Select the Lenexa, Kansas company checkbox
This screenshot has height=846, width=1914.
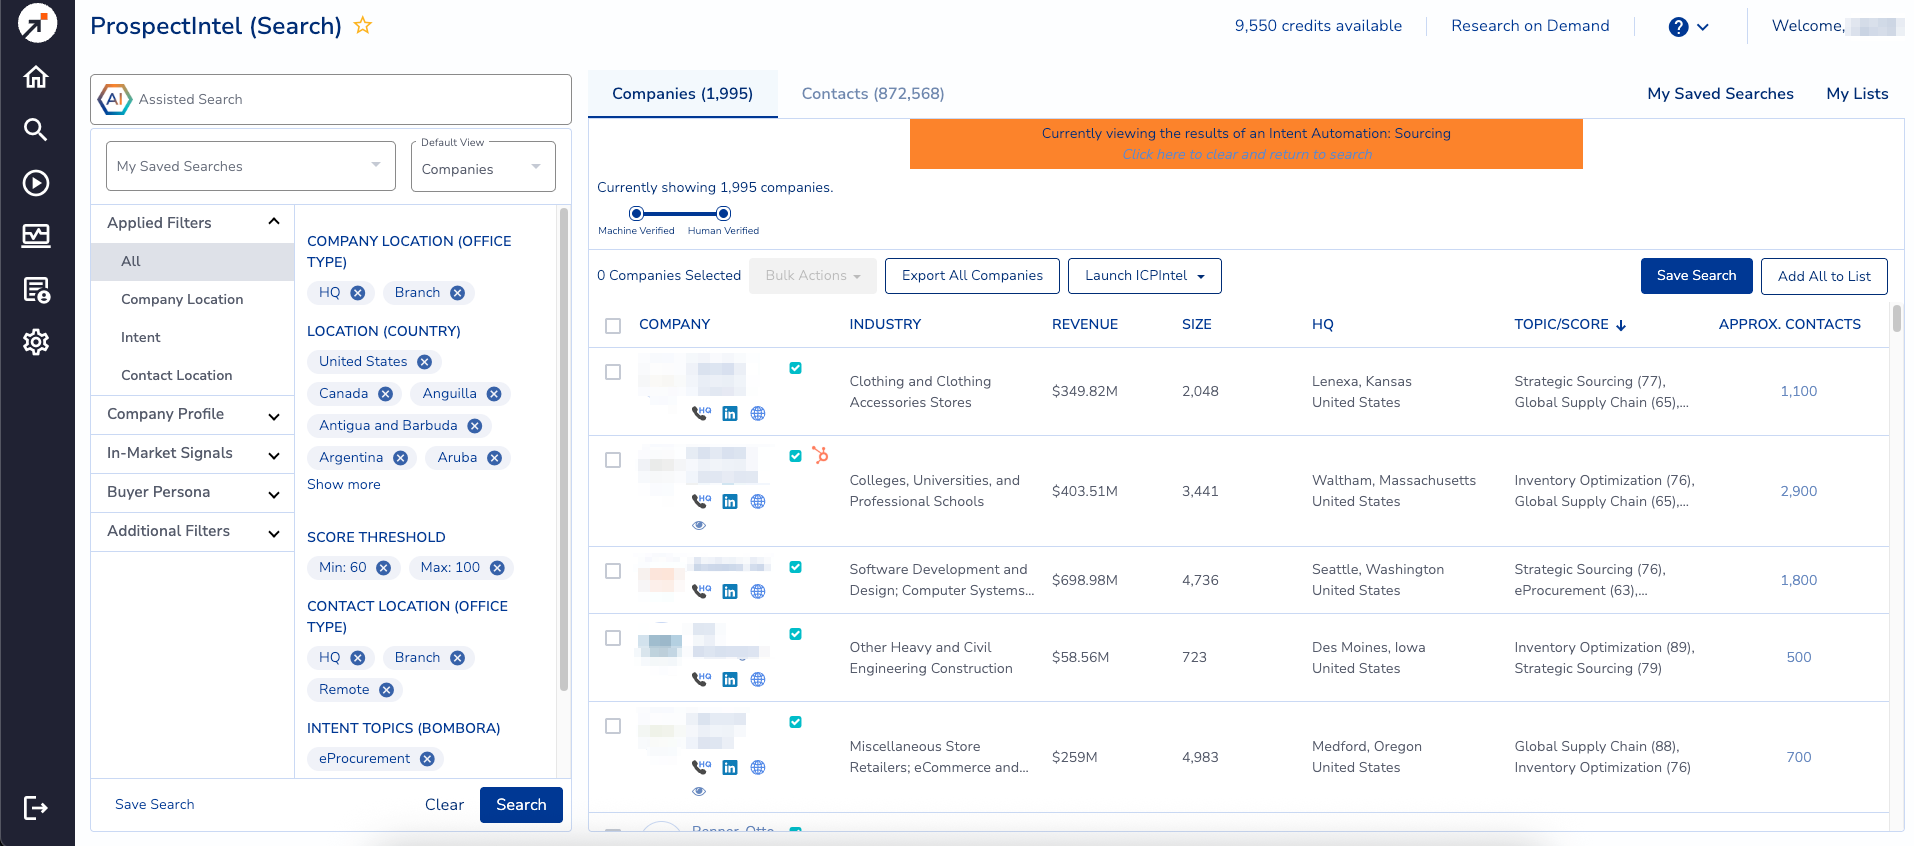(x=613, y=372)
